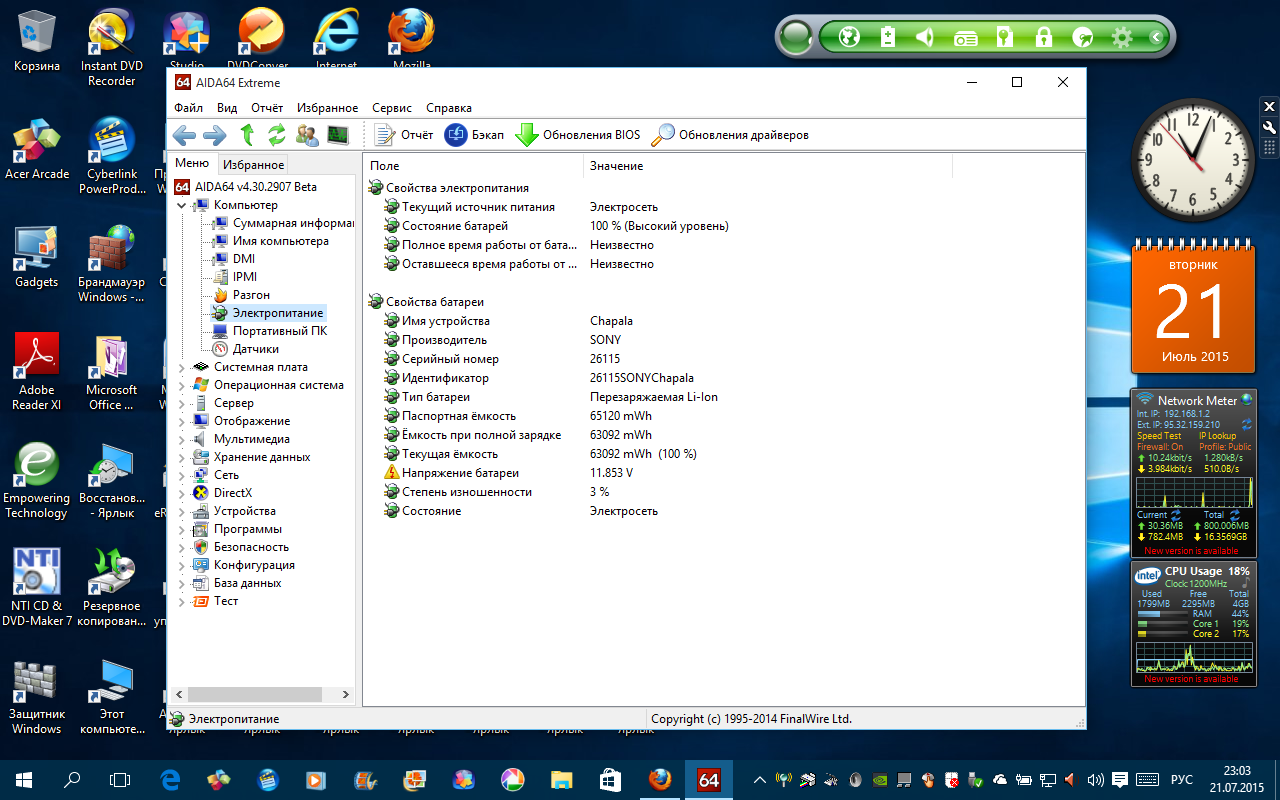The image size is (1280, 800).
Task: Open the Отчёт menu in menu bar
Action: [267, 108]
